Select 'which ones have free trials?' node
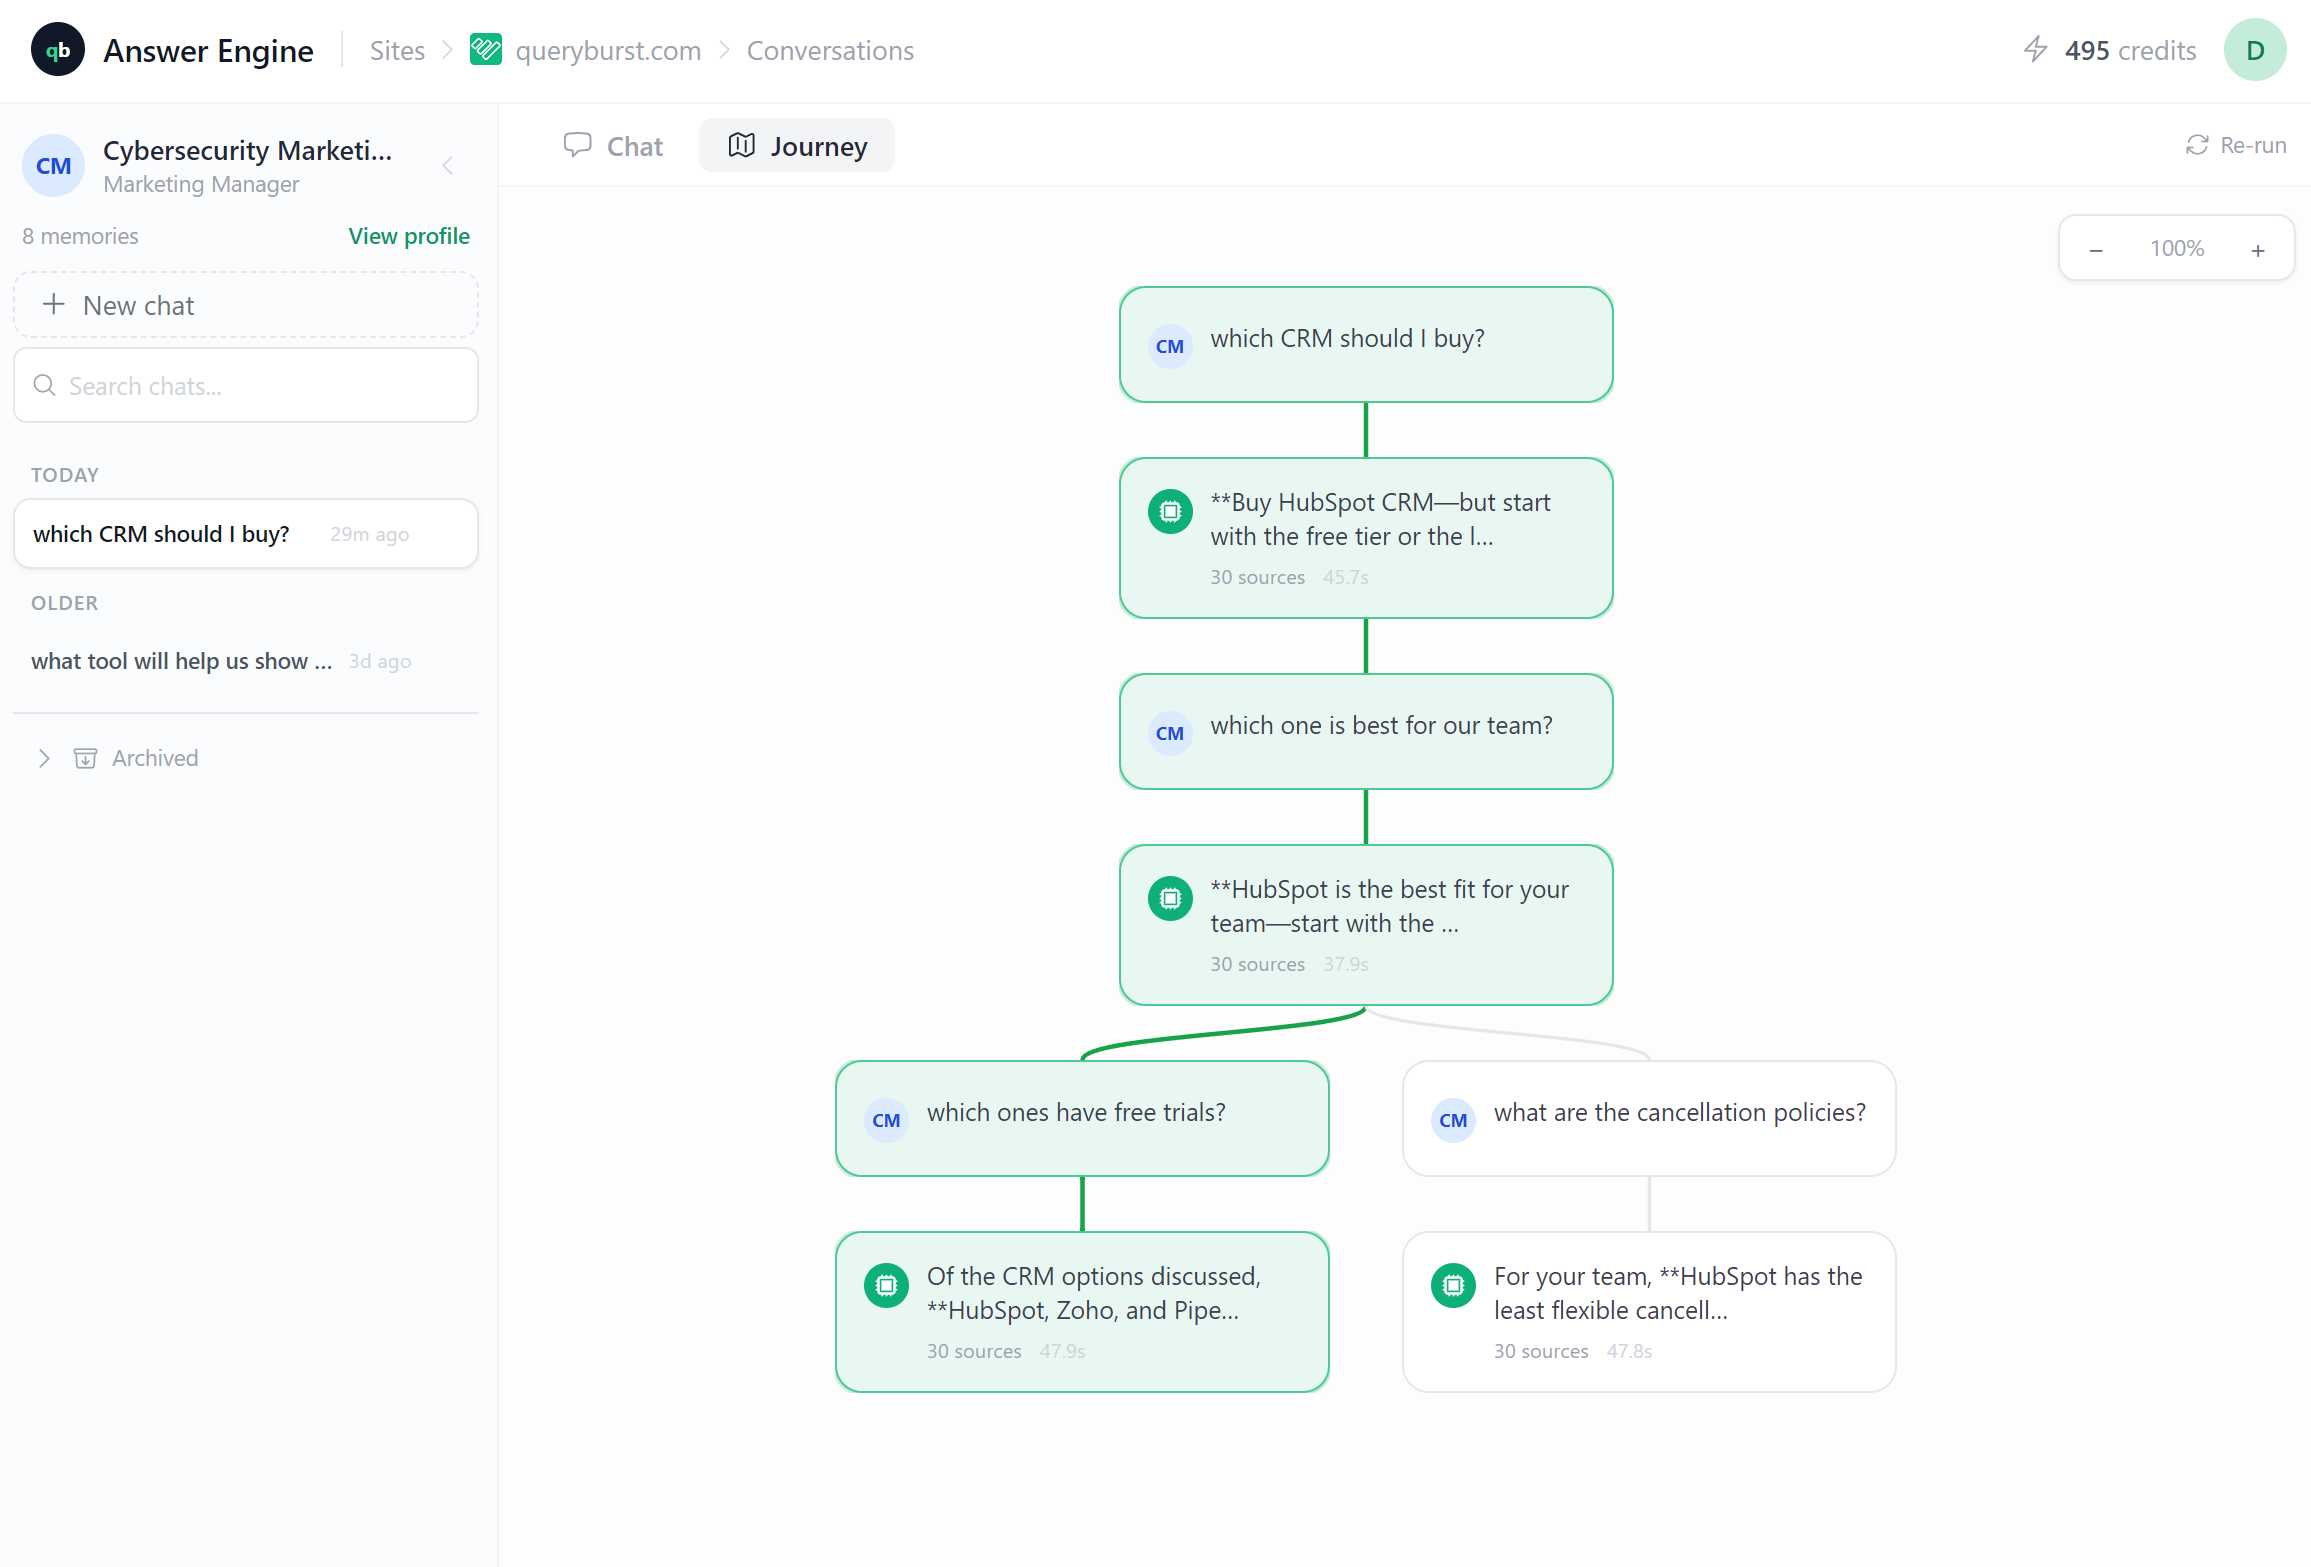The image size is (2311, 1567). pos(1082,1119)
